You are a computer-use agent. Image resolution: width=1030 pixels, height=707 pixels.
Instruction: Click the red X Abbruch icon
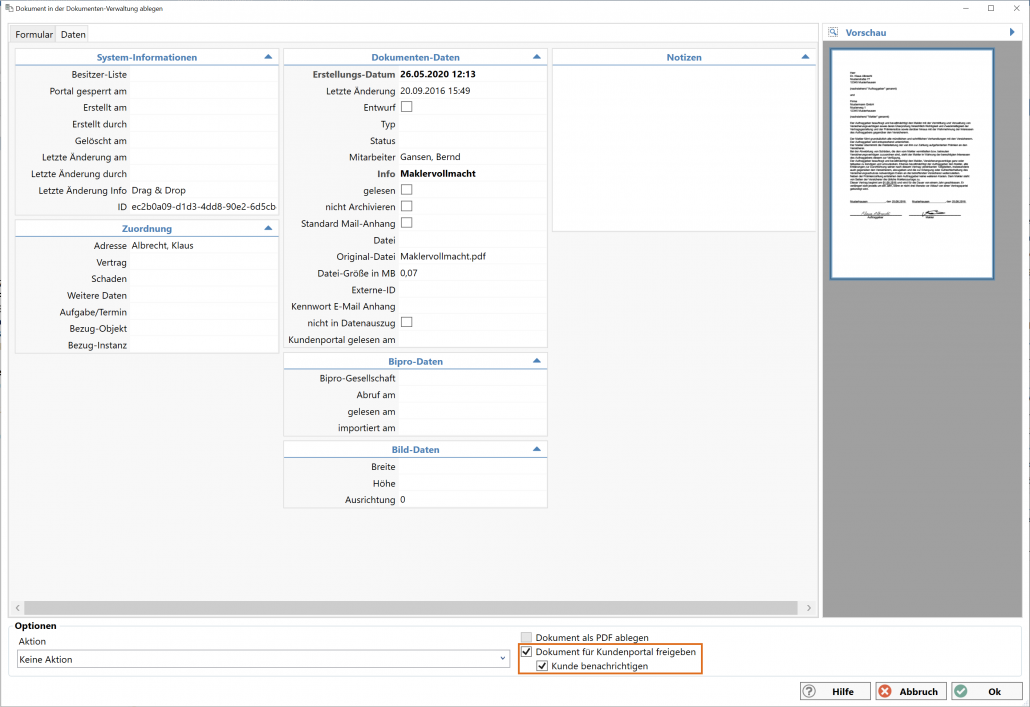pos(884,691)
